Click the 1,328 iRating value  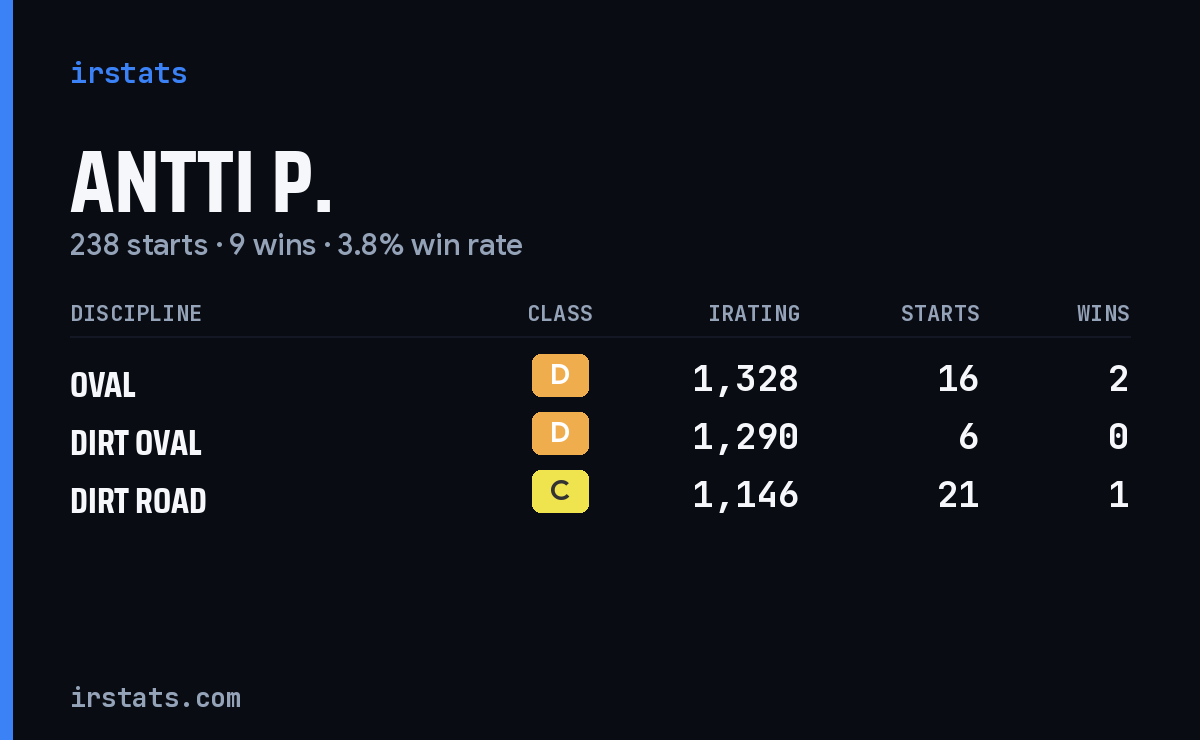tap(746, 379)
